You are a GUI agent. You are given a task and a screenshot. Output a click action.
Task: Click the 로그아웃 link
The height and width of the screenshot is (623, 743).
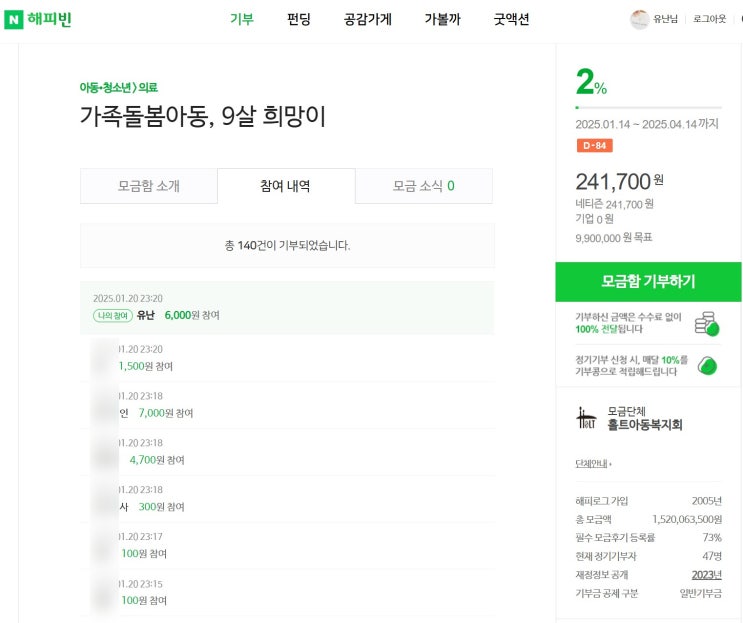(710, 19)
